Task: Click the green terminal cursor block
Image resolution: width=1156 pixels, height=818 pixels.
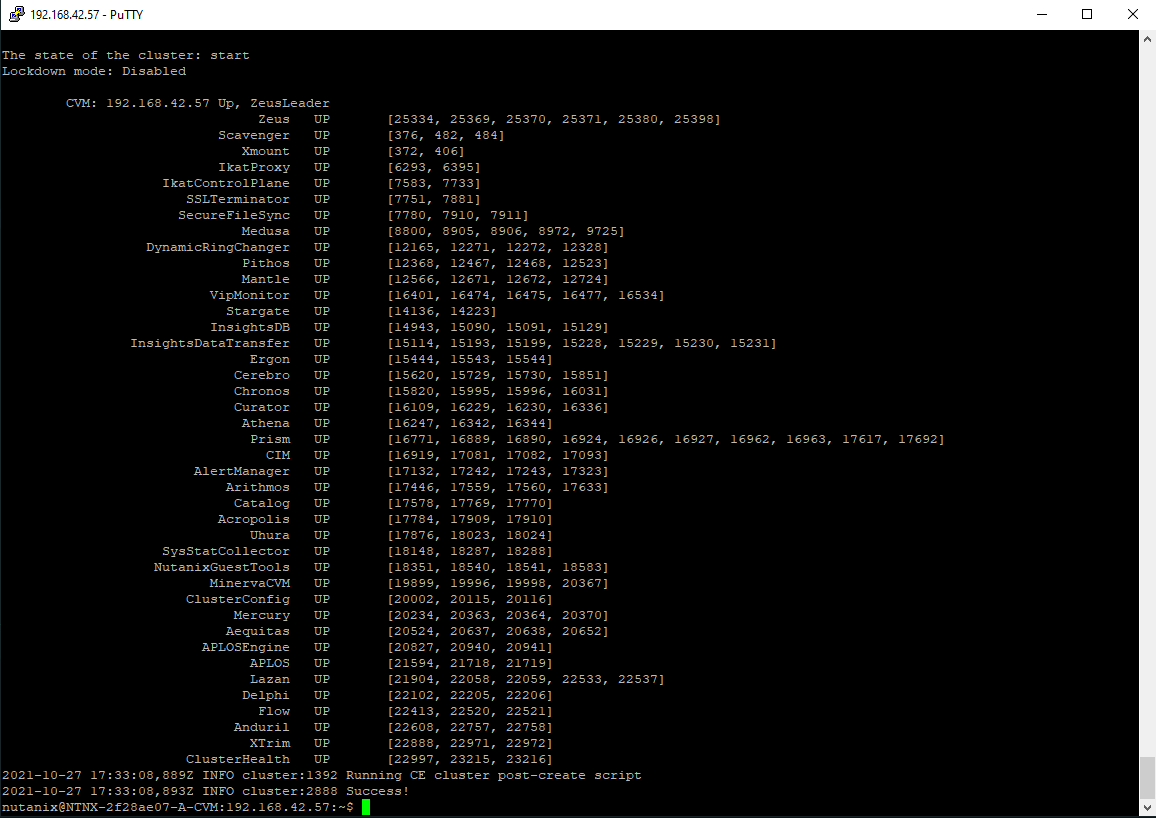Action: 366,807
